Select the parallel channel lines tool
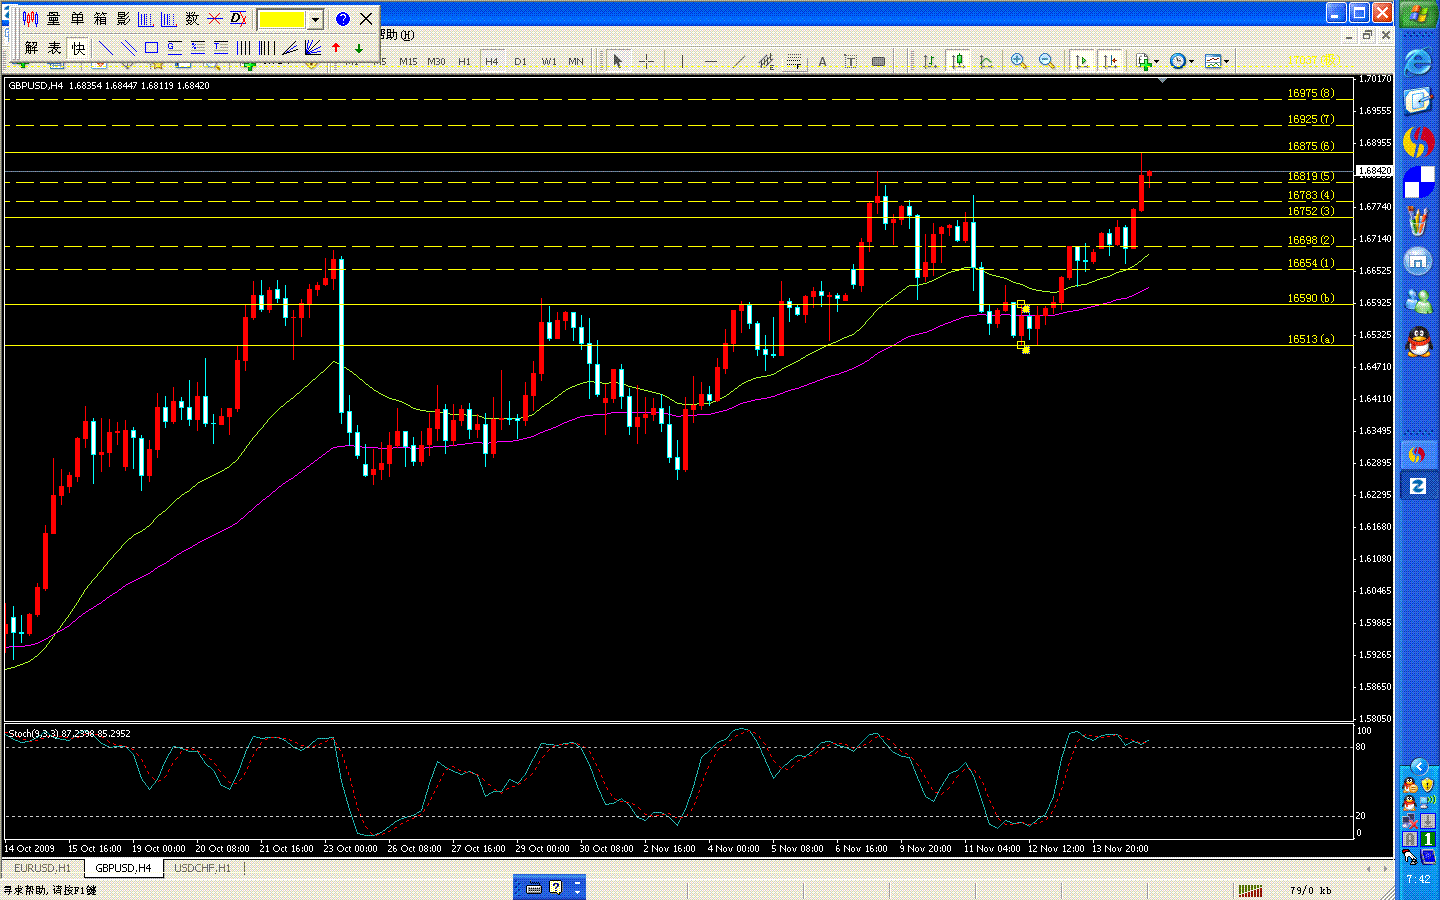Viewport: 1440px width, 900px height. pyautogui.click(x=128, y=47)
